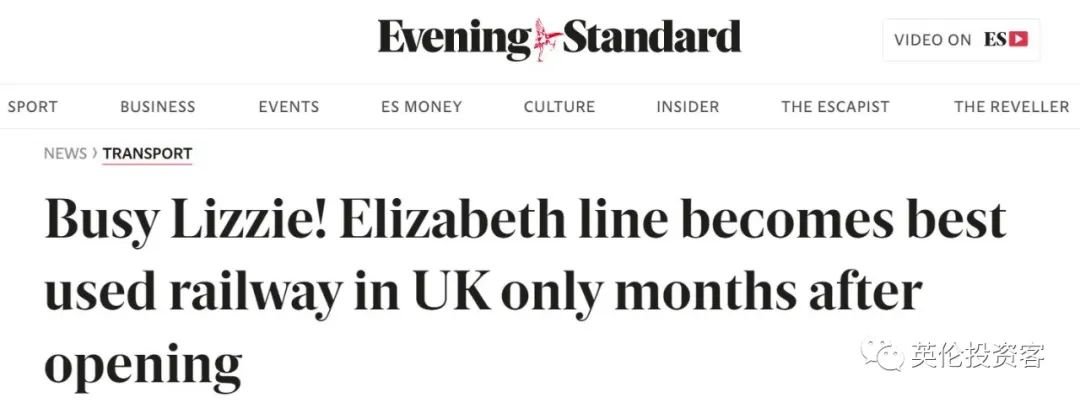This screenshot has height=403, width=1080.
Task: Open the Insider section
Action: pos(687,107)
